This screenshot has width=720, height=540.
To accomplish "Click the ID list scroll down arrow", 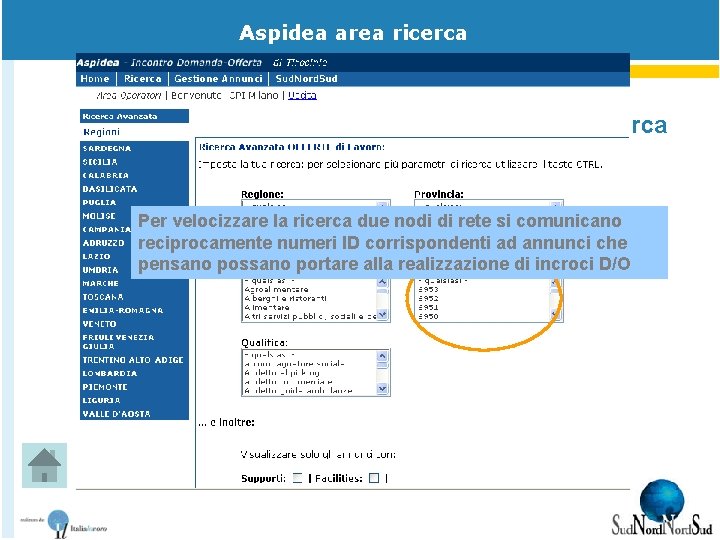I will (555, 315).
